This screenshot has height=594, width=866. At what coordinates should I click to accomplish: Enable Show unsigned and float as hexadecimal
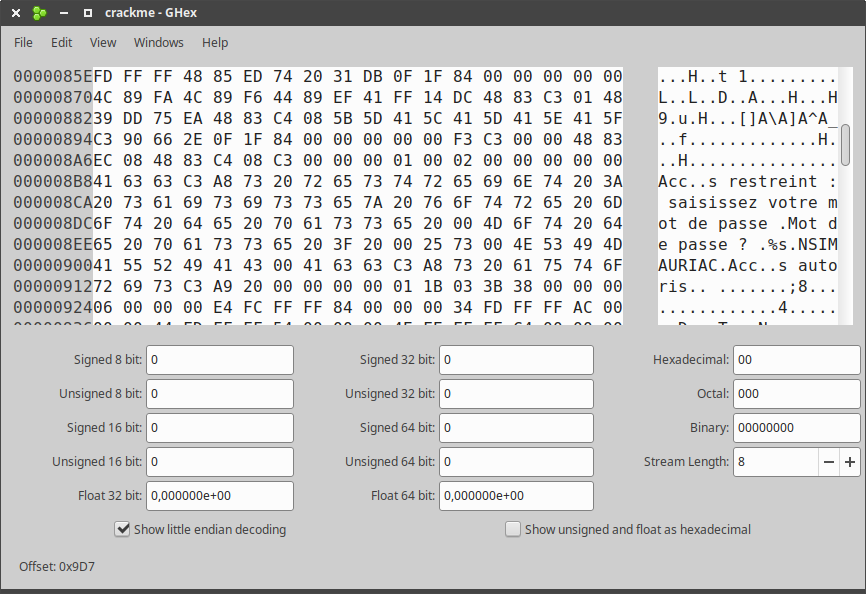[513, 529]
